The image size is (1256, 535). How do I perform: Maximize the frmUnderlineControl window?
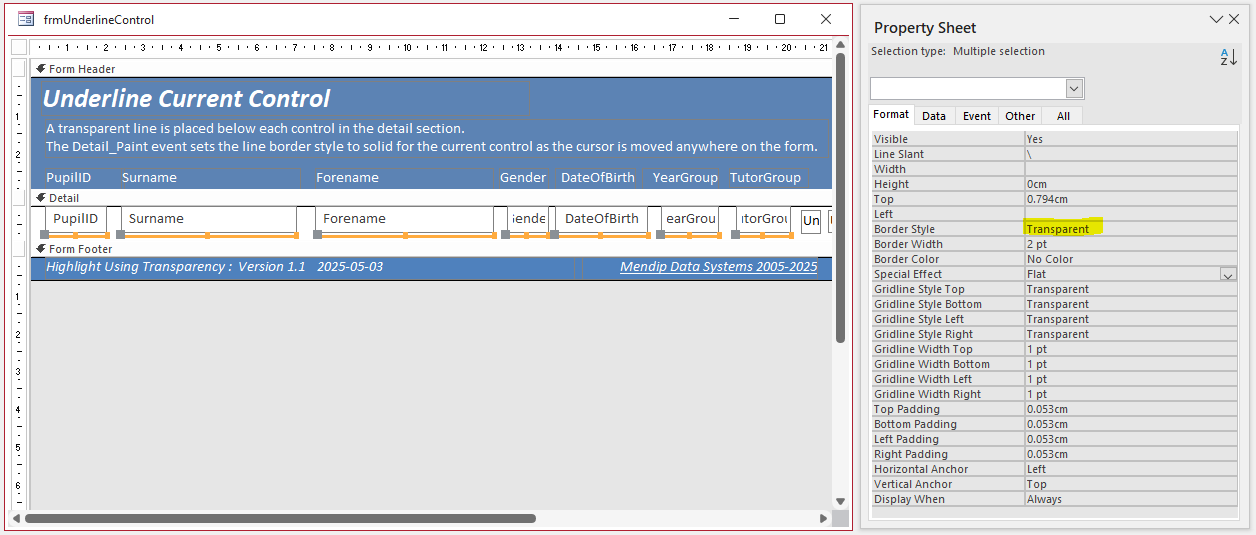(780, 19)
